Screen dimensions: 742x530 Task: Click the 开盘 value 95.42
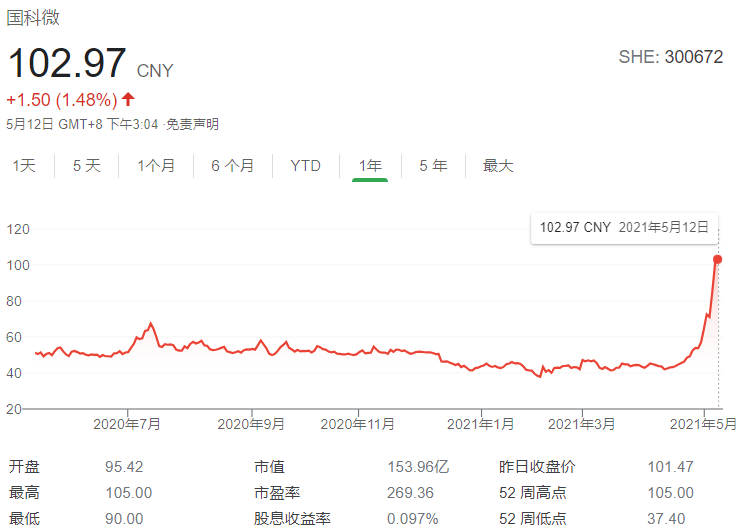(x=124, y=467)
